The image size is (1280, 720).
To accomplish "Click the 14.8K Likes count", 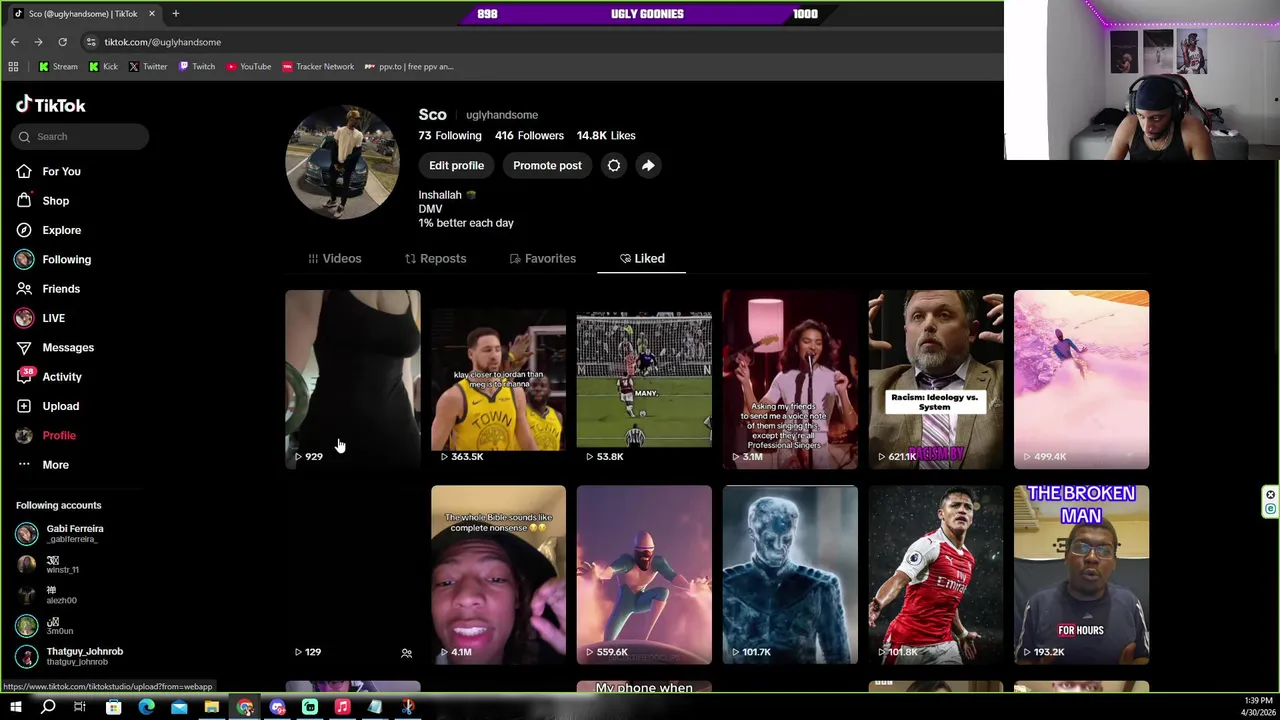I will pos(606,135).
